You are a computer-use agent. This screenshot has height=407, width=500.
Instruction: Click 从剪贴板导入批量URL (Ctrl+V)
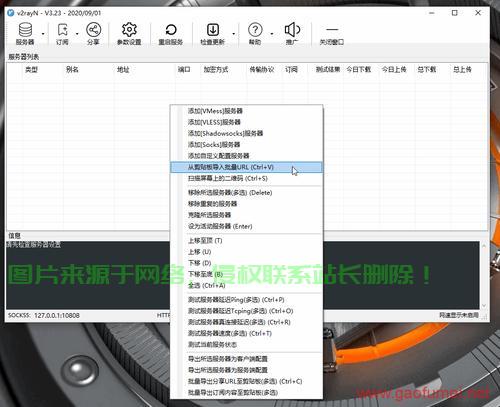(x=246, y=167)
